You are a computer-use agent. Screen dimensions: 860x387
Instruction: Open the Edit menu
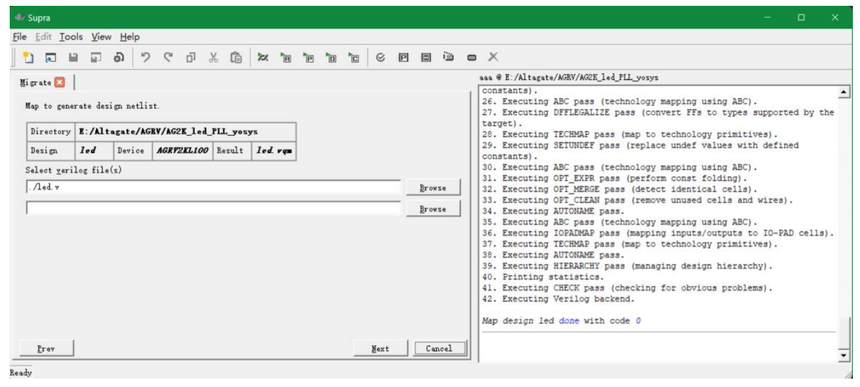click(43, 37)
